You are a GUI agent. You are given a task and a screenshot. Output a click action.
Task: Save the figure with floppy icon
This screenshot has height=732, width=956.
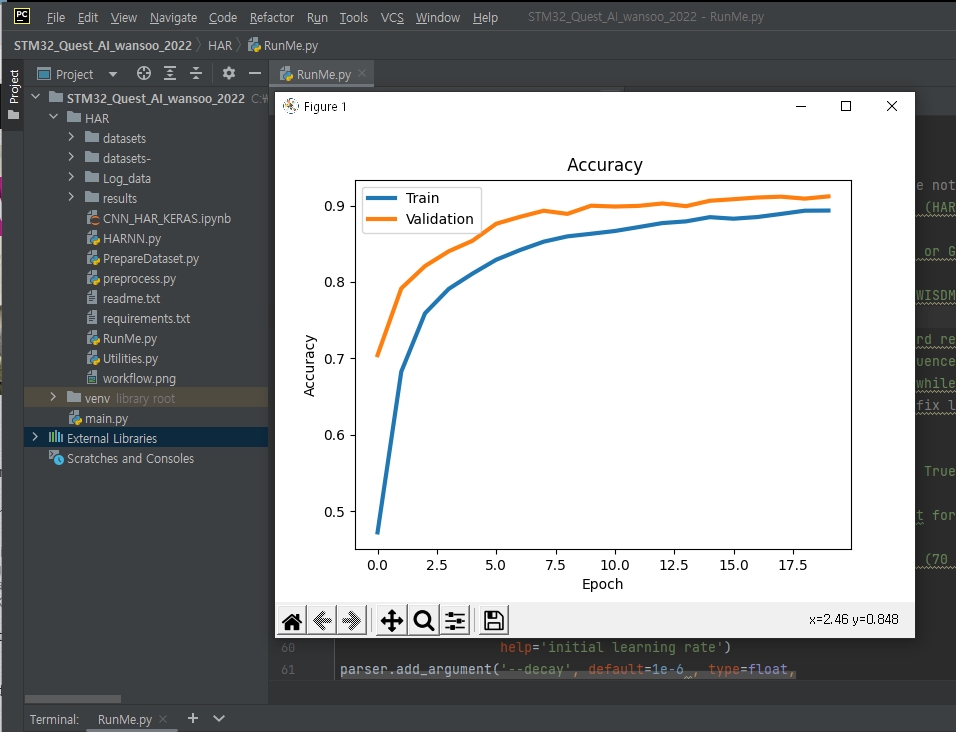coord(494,620)
